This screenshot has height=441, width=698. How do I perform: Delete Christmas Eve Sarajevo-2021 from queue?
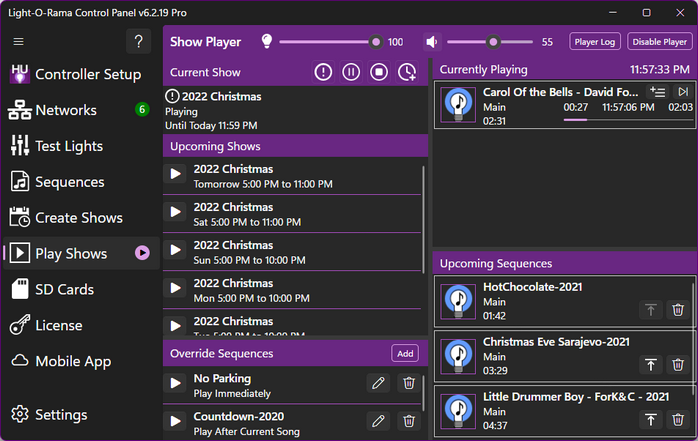[x=678, y=365]
